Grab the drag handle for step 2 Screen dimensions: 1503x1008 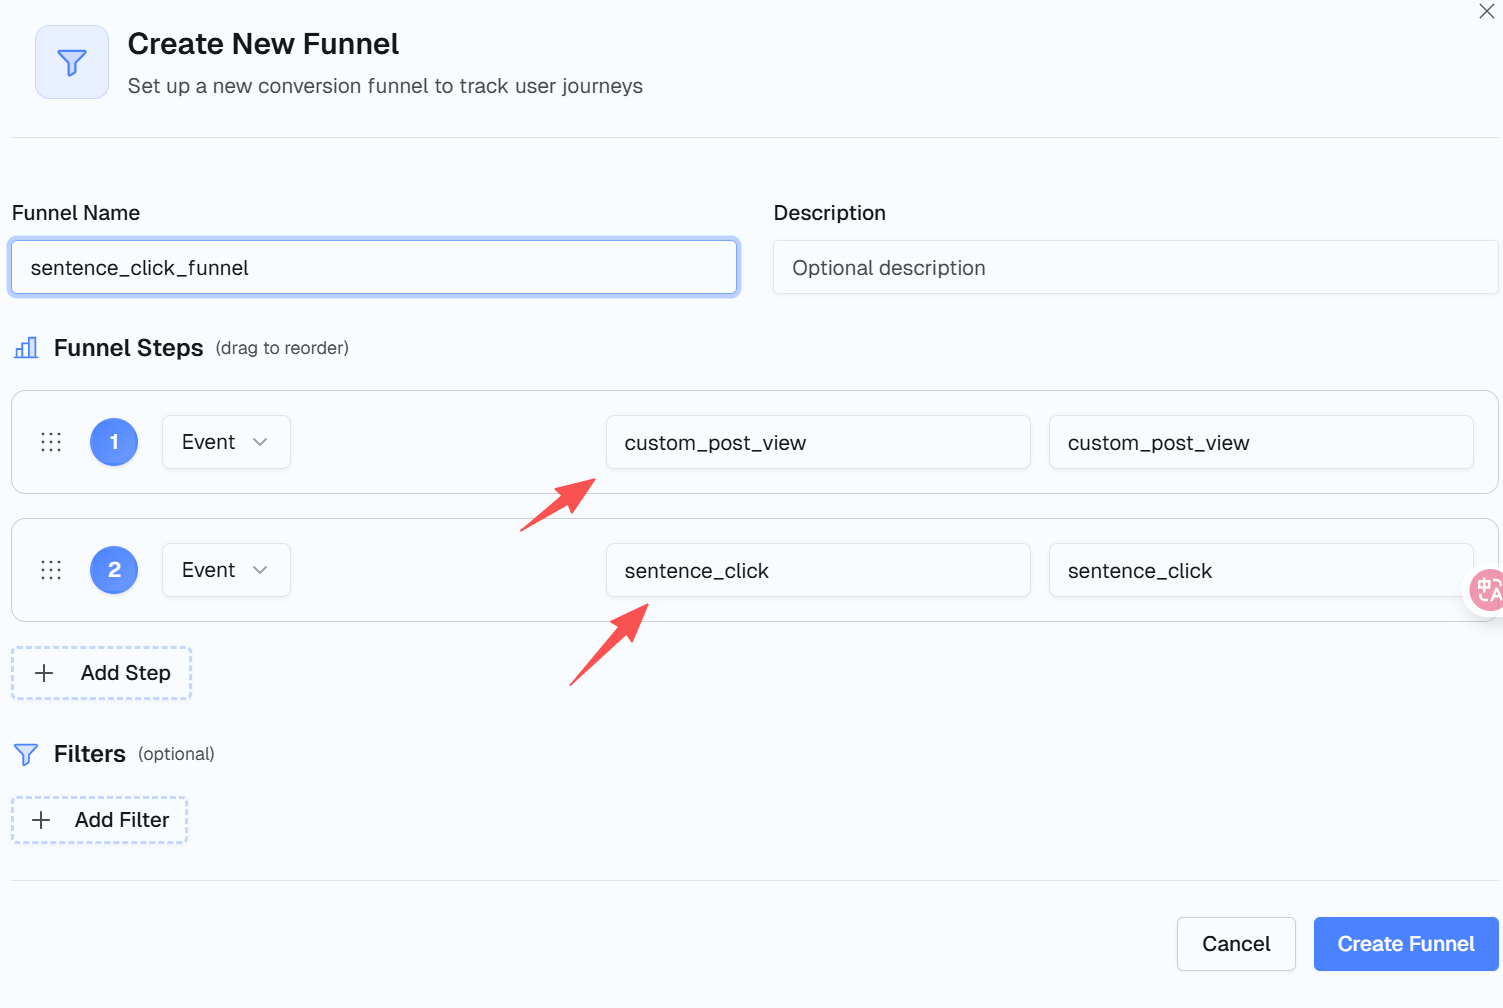(x=51, y=570)
